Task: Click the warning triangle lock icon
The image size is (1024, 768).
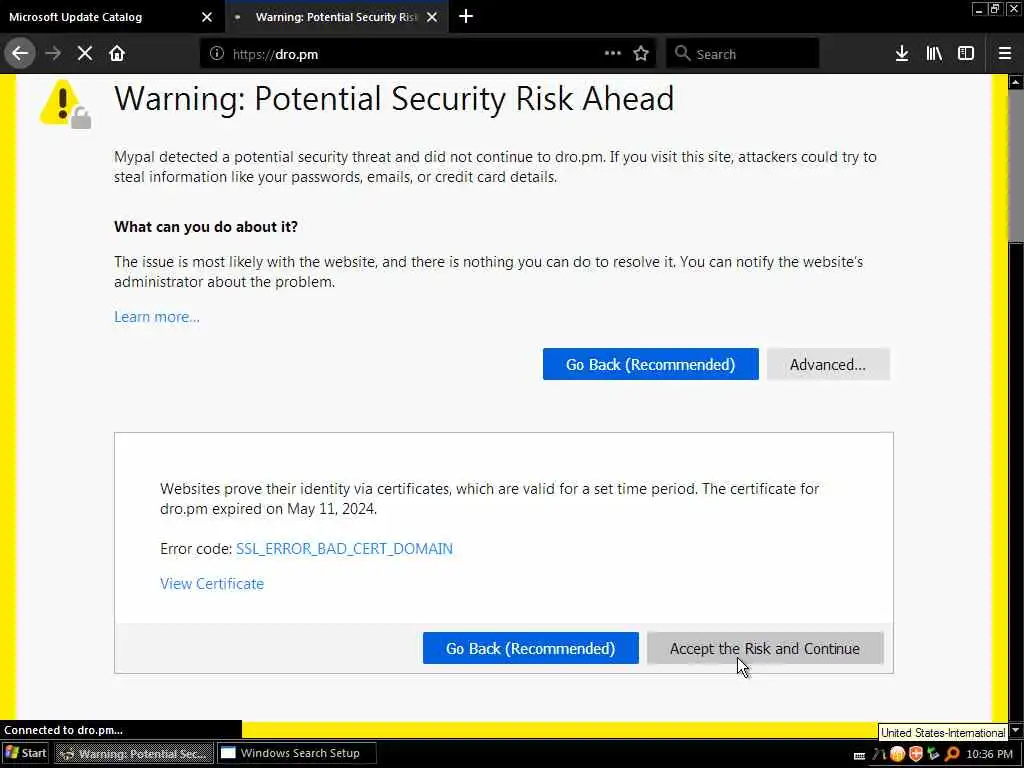Action: [65, 104]
